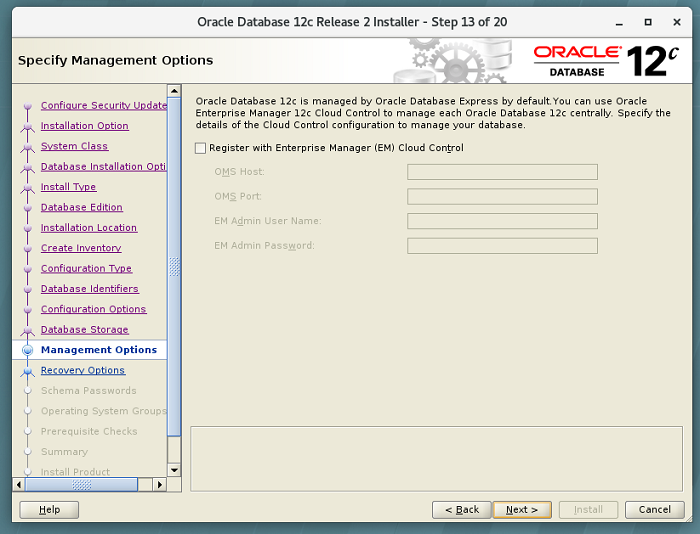The width and height of the screenshot is (700, 534).
Task: Open the Installation Option step
Action: click(85, 126)
